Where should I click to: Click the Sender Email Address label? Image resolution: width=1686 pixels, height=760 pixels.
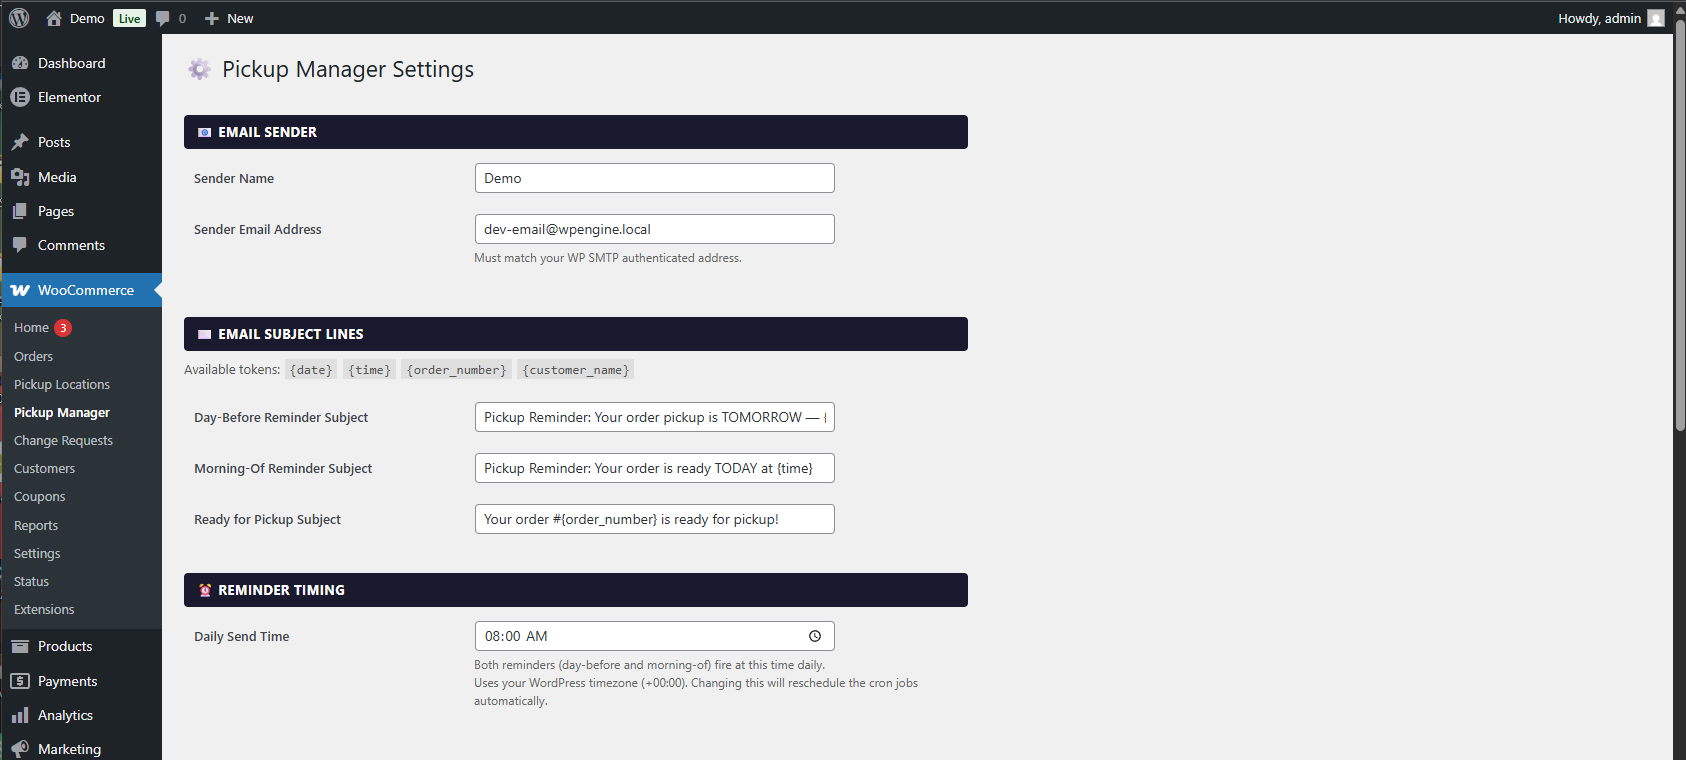click(258, 229)
